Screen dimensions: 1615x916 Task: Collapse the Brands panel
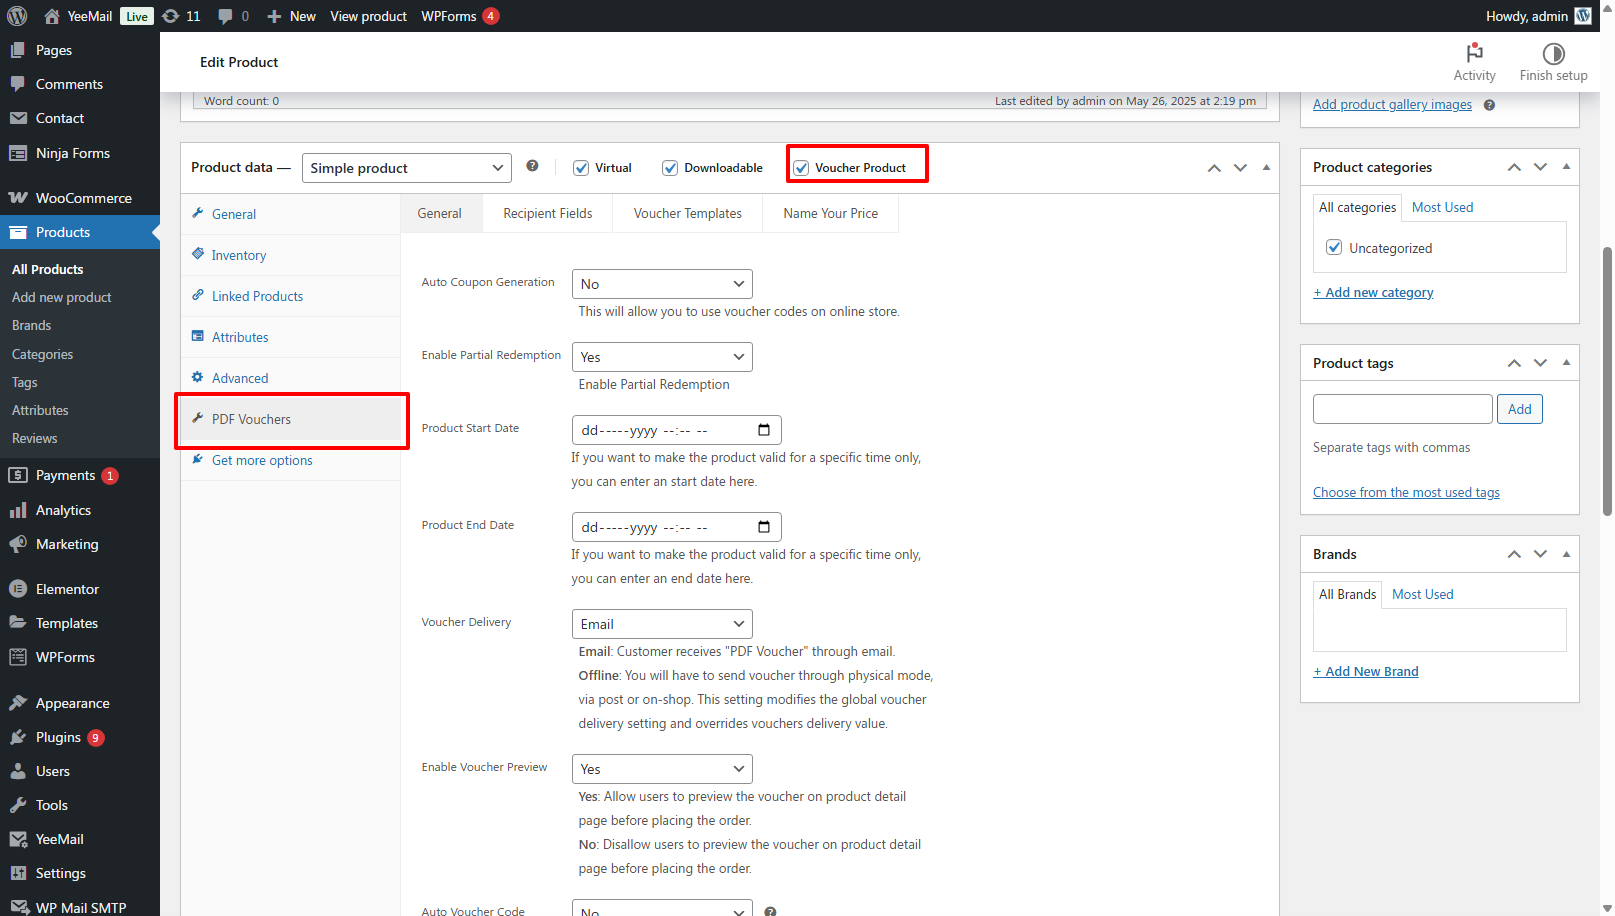[1566, 554]
